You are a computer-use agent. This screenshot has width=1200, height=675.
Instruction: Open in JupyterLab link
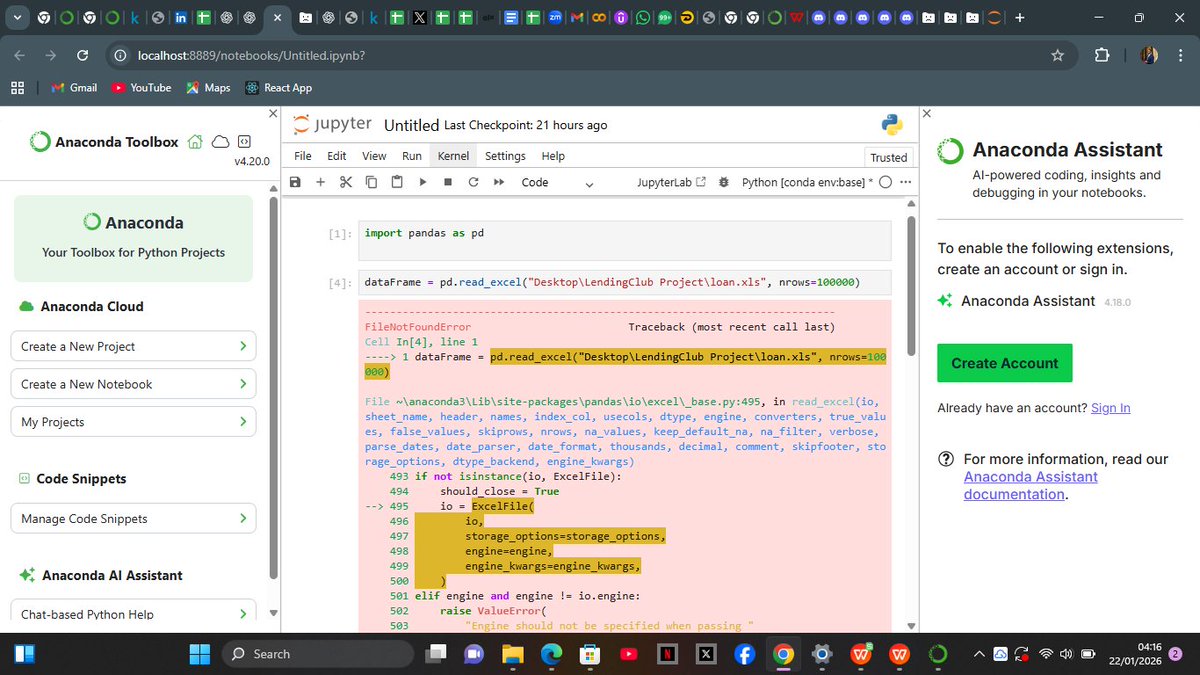[671, 182]
